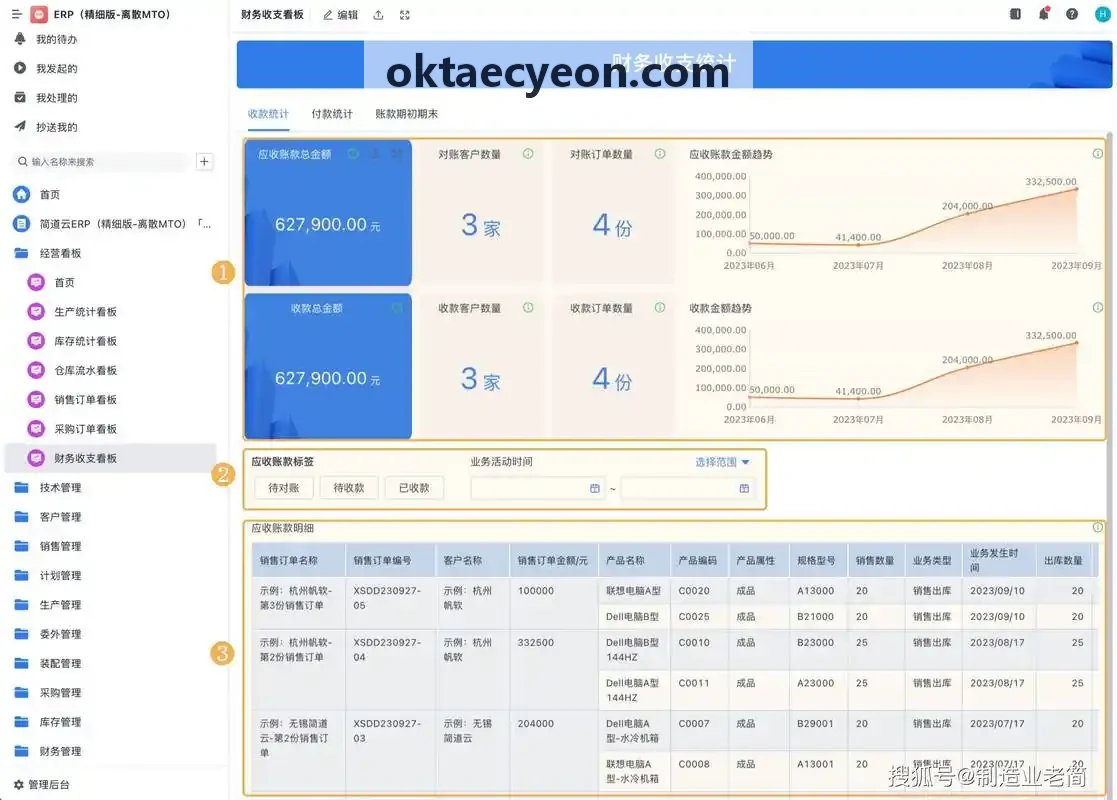Toggle fullscreen view icon in header
This screenshot has height=800, width=1117.
coord(405,15)
